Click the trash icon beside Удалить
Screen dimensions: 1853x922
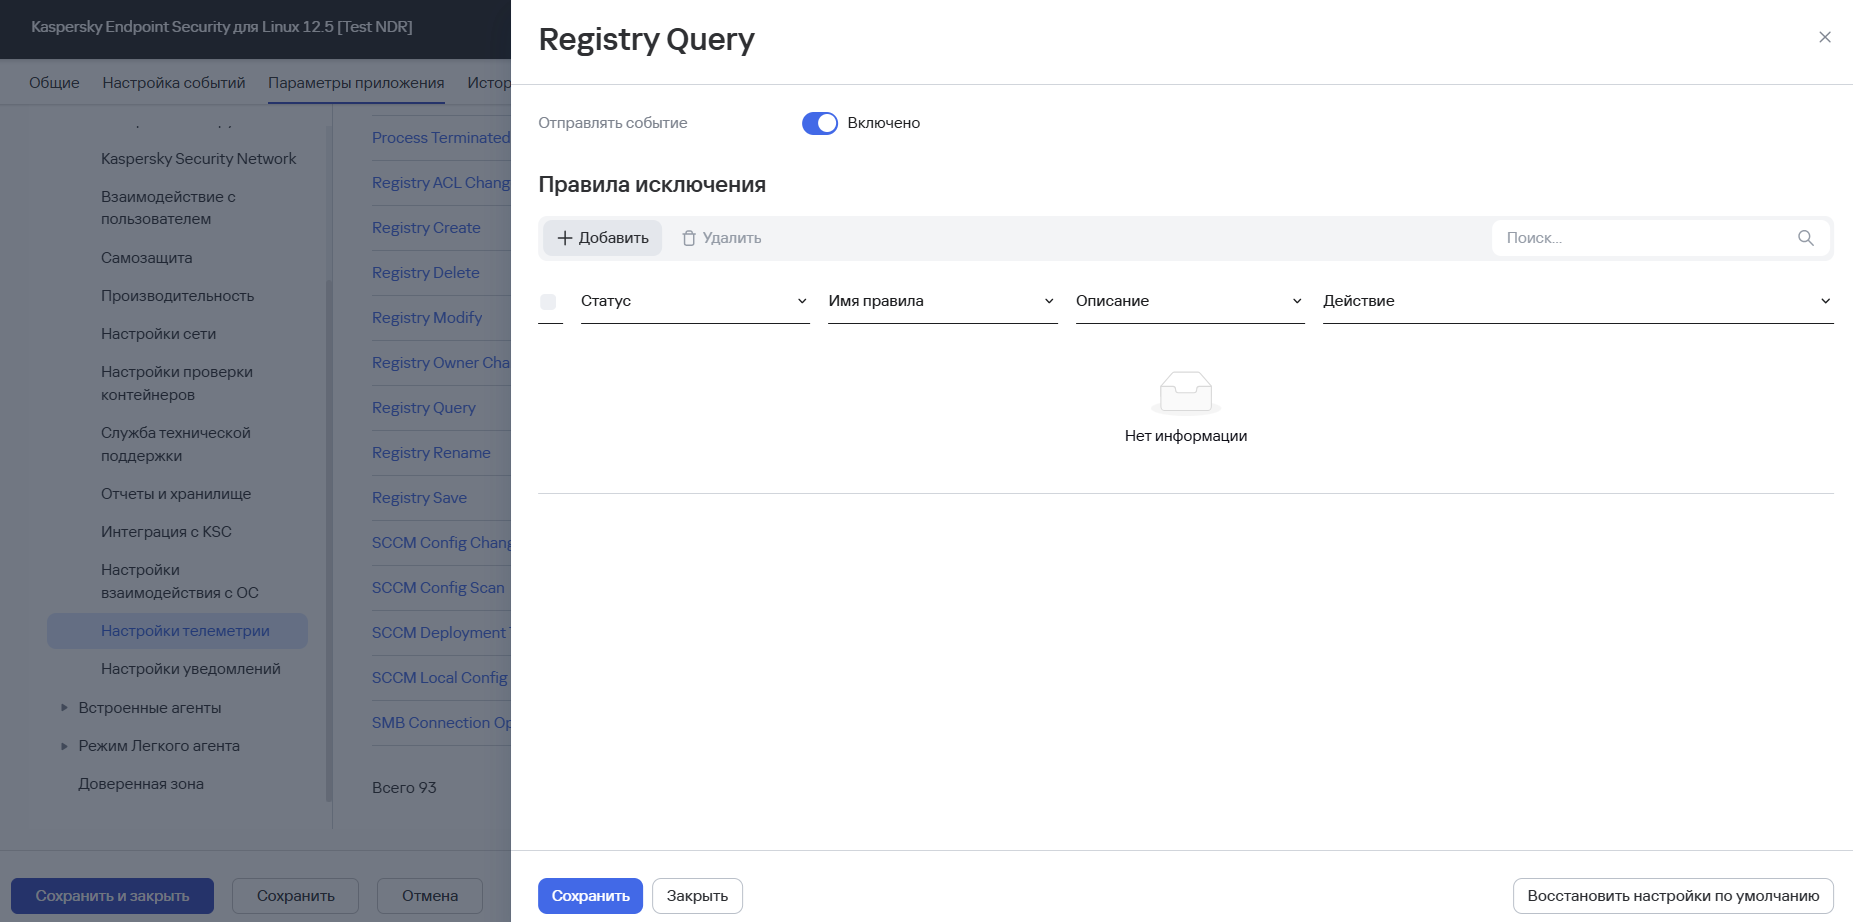[x=689, y=238]
